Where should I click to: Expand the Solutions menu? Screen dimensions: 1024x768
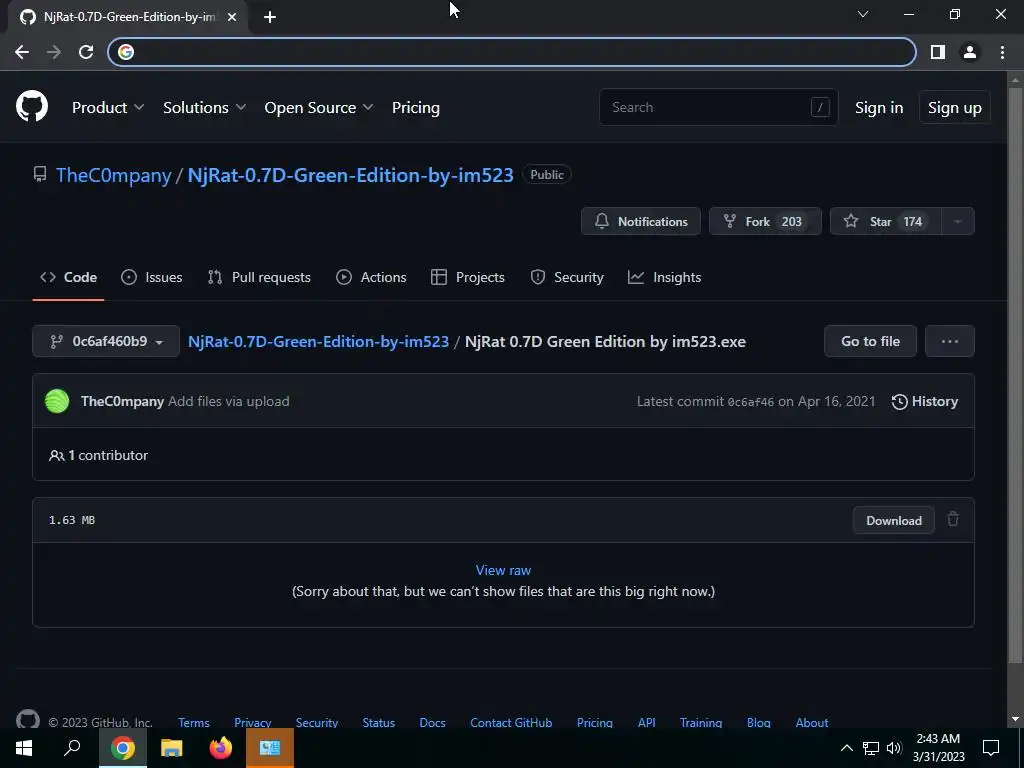204,107
